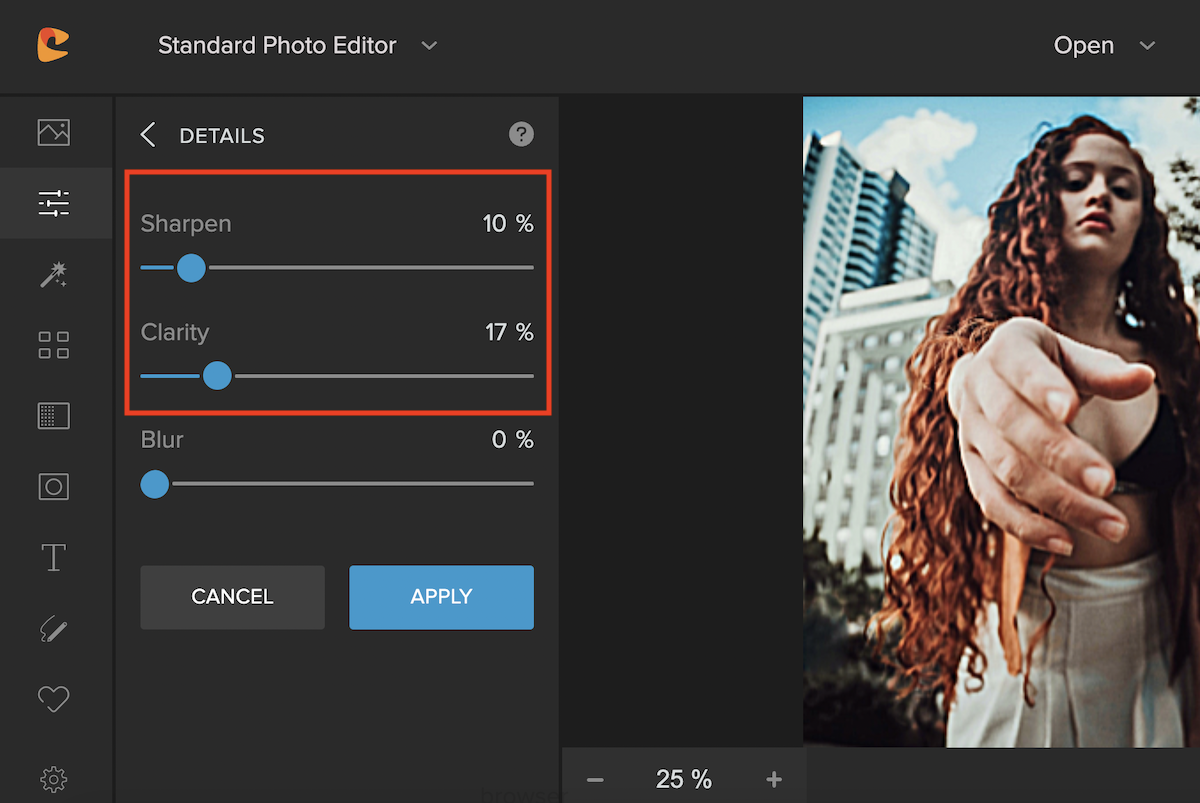Click the Sharpen slider handle
The height and width of the screenshot is (803, 1200).
coord(191,268)
